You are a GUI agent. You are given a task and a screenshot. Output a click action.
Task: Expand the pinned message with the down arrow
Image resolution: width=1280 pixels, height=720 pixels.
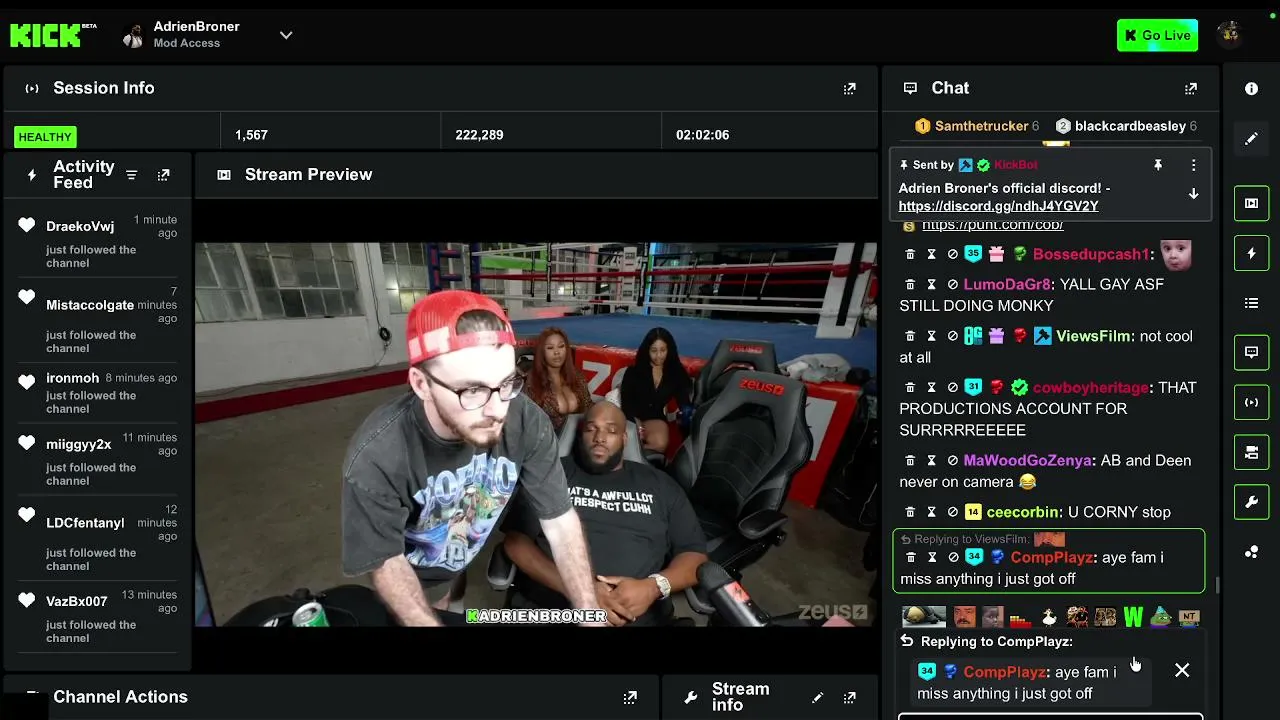point(1193,194)
